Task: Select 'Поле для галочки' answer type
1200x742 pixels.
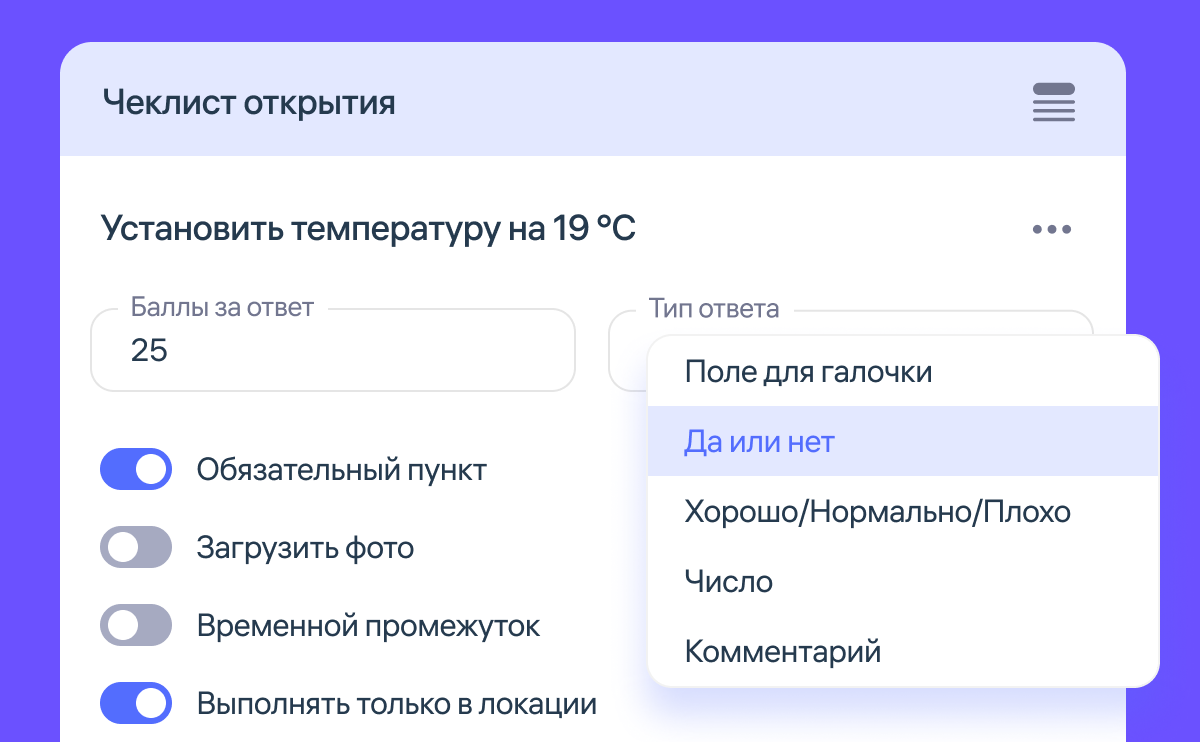Action: (x=808, y=372)
